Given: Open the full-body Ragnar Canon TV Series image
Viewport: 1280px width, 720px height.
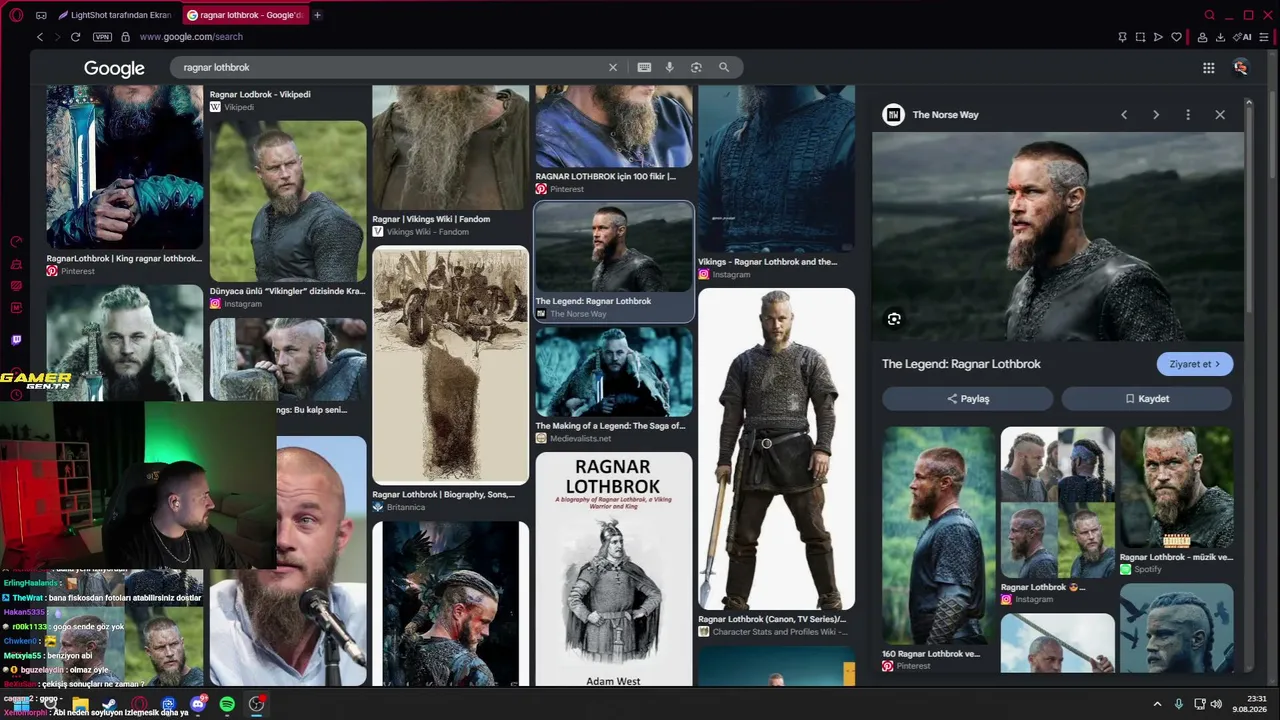Looking at the screenshot, I should [x=776, y=449].
